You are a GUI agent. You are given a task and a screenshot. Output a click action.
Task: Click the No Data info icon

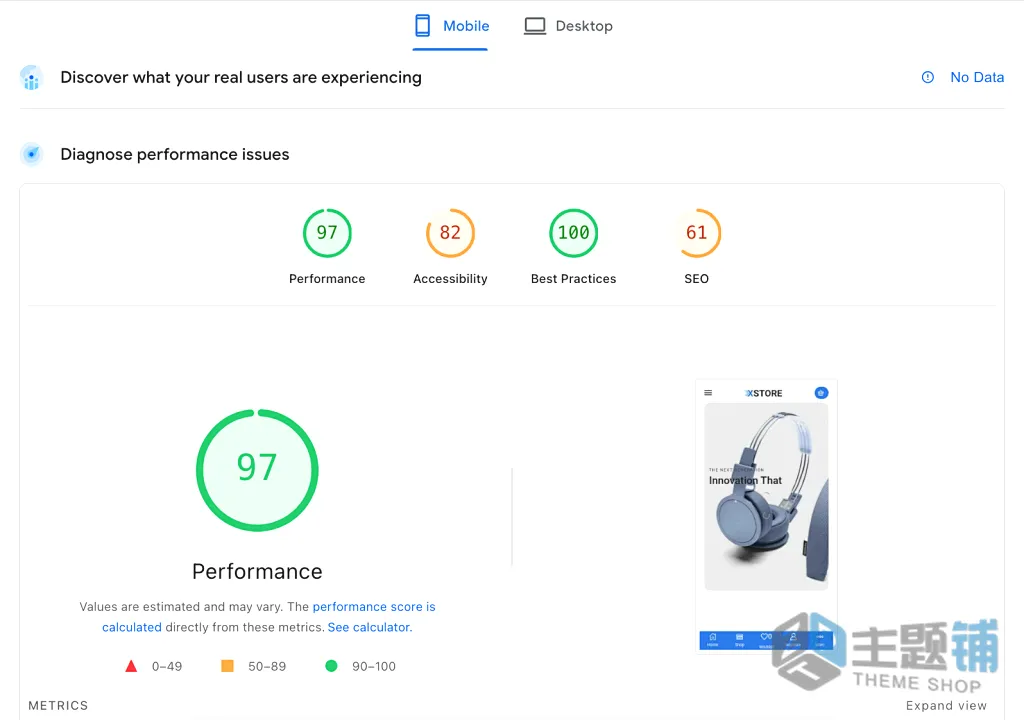[927, 77]
